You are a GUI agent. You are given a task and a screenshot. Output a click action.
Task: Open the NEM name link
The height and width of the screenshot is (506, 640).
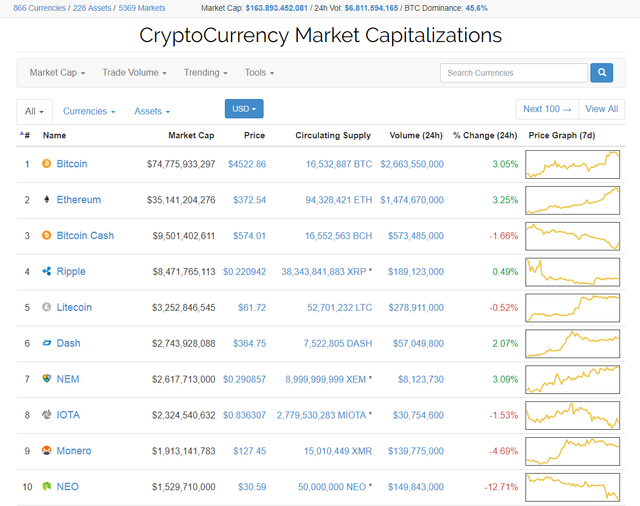coord(68,379)
